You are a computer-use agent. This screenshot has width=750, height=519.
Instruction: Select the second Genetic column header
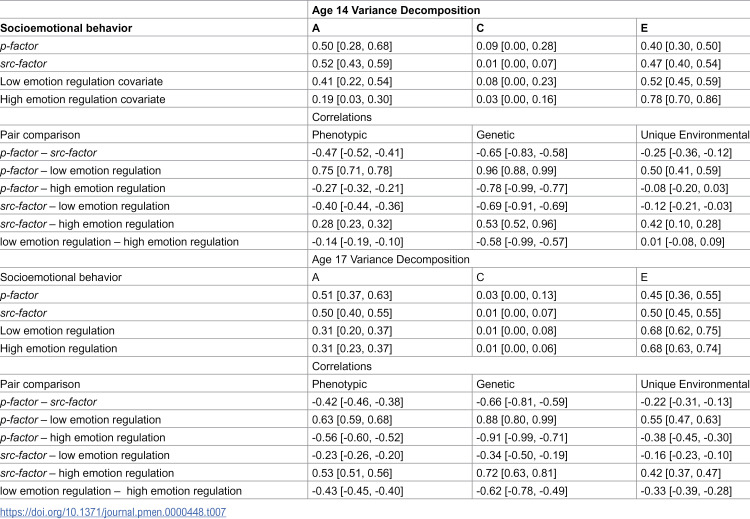pyautogui.click(x=495, y=384)
